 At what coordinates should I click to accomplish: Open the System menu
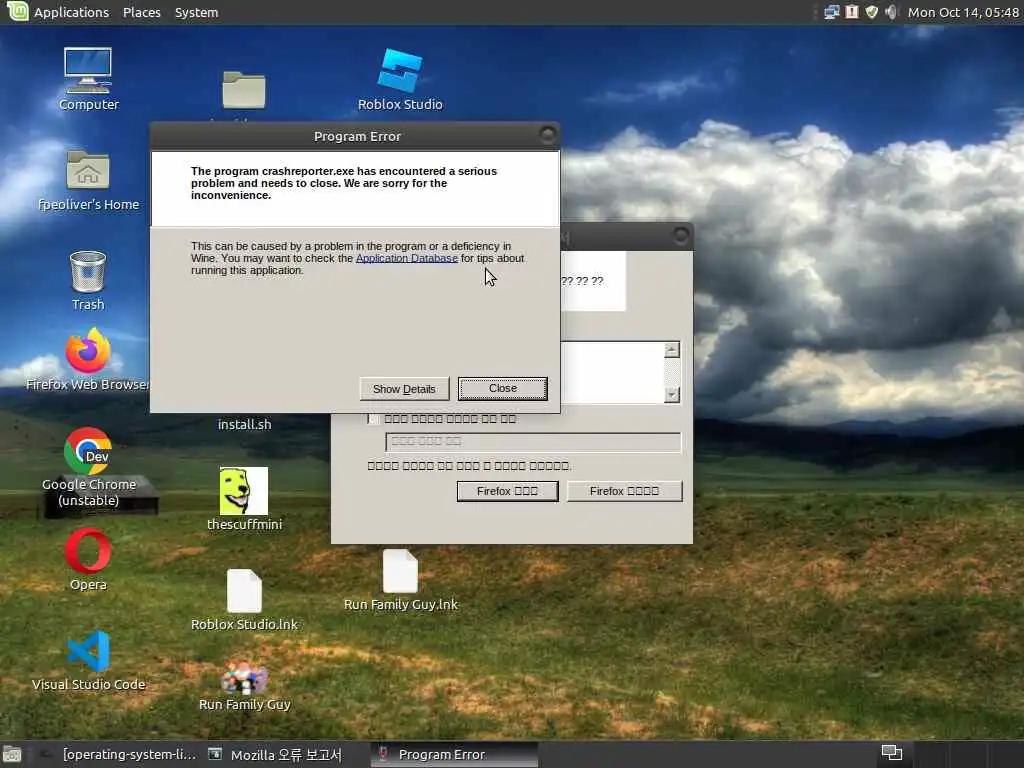[197, 12]
